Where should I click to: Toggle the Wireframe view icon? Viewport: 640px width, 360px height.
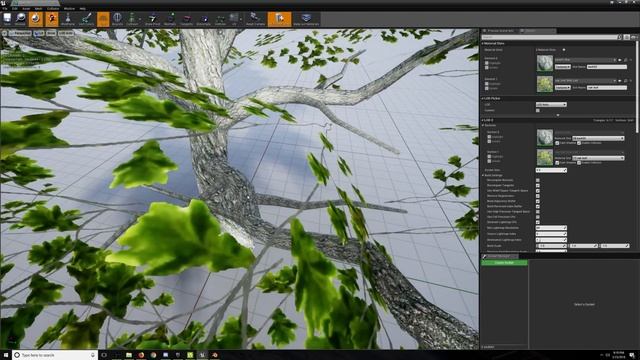68,19
